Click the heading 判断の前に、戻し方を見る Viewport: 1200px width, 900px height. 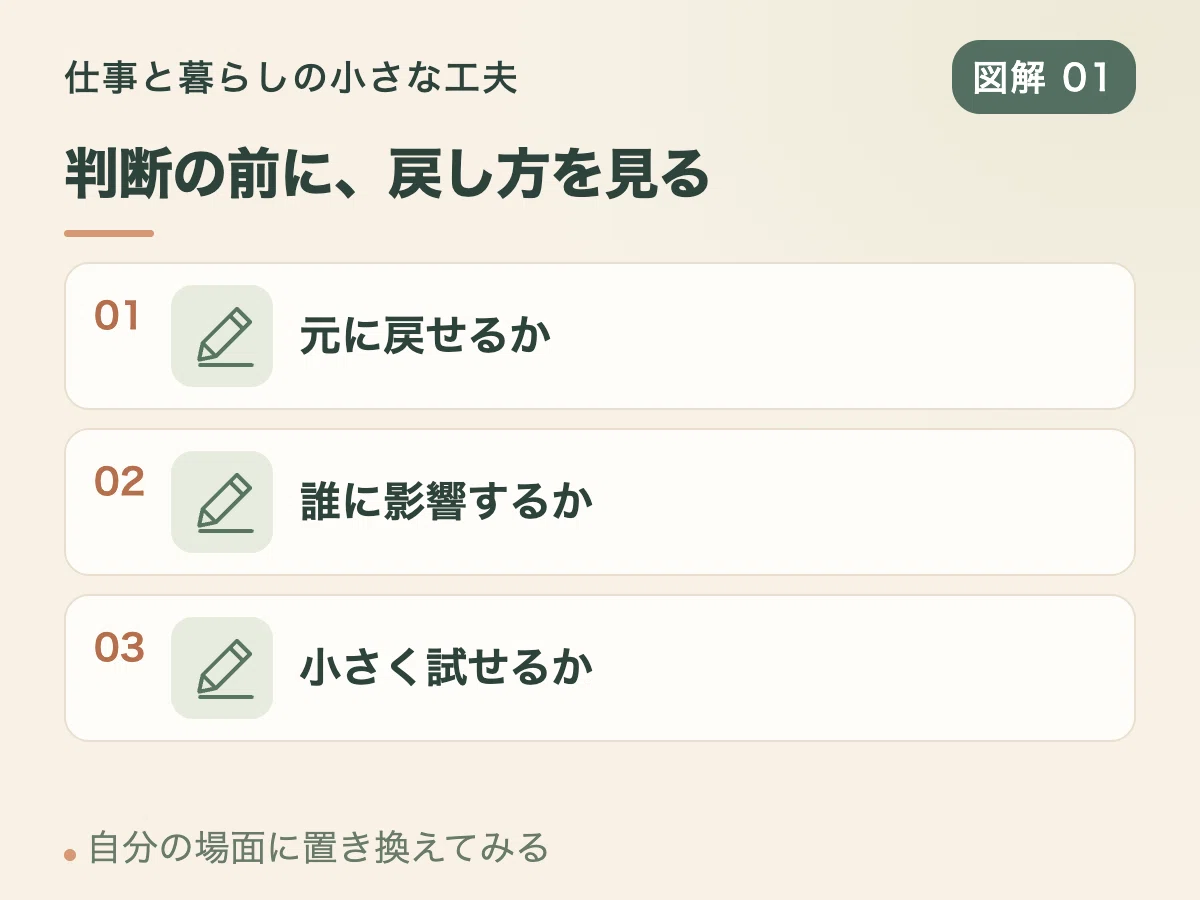click(x=387, y=175)
